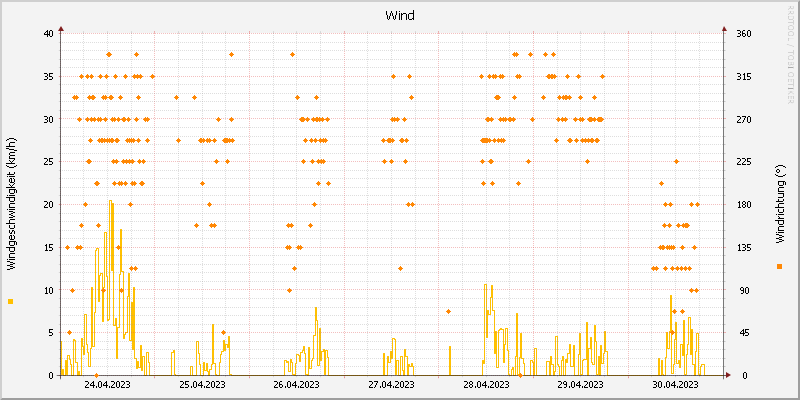Click the left axis value 25

point(48,162)
